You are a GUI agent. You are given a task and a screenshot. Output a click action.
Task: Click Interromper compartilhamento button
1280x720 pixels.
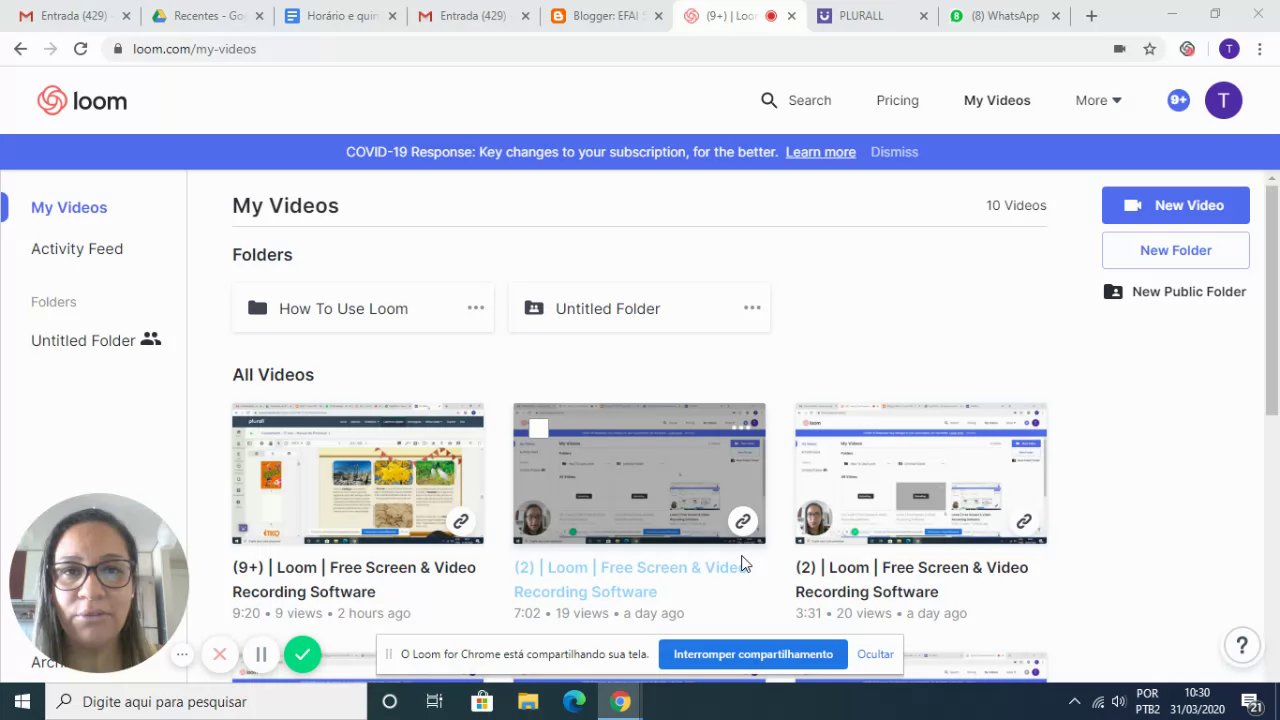coord(753,654)
